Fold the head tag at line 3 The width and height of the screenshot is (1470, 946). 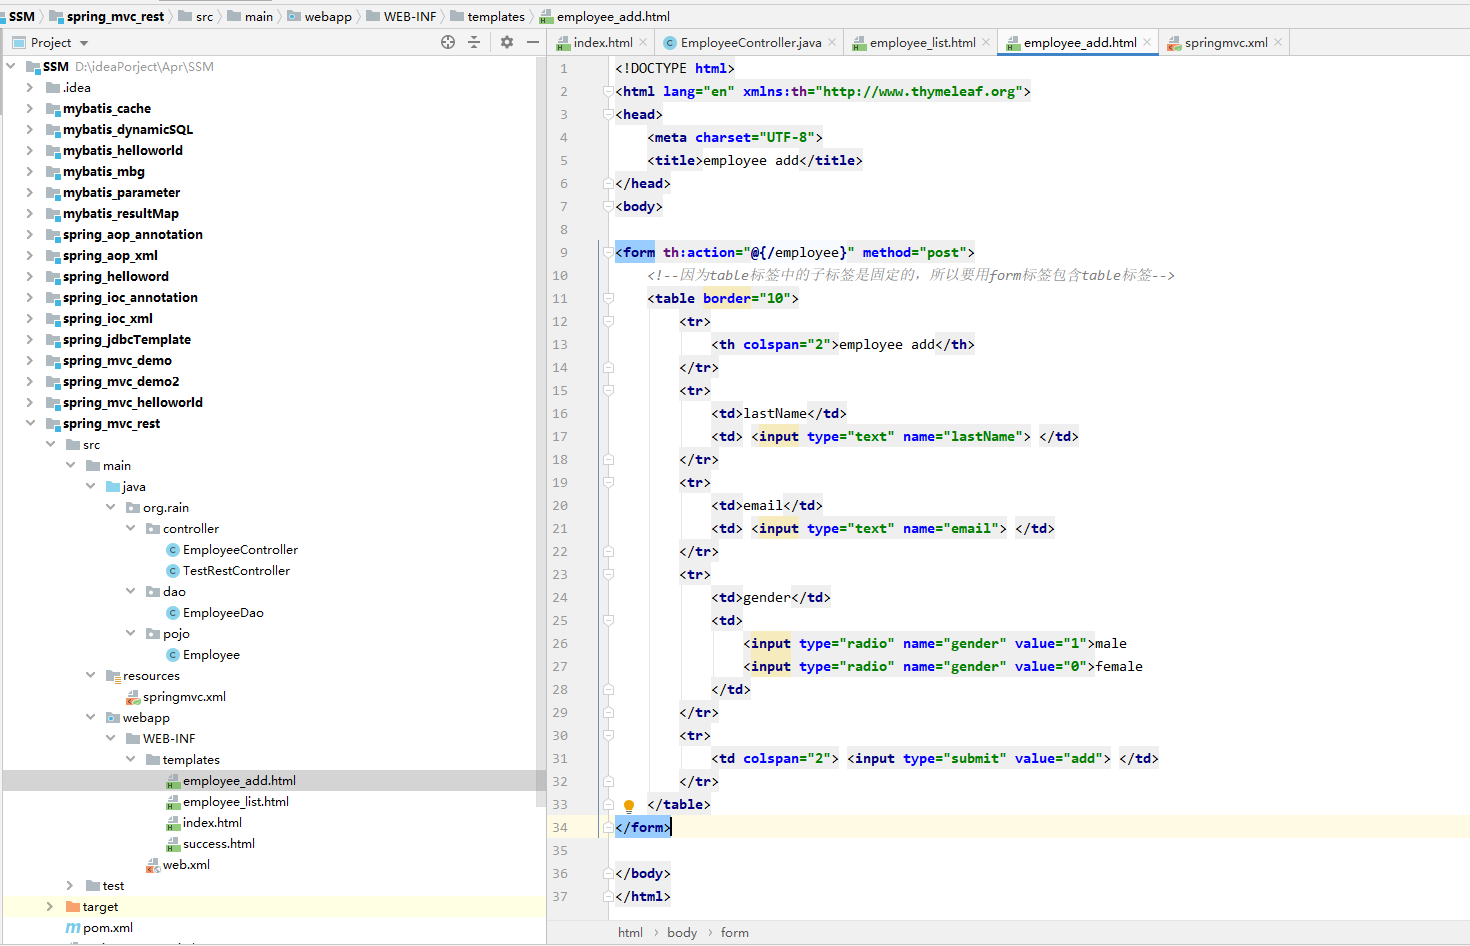[x=608, y=114]
